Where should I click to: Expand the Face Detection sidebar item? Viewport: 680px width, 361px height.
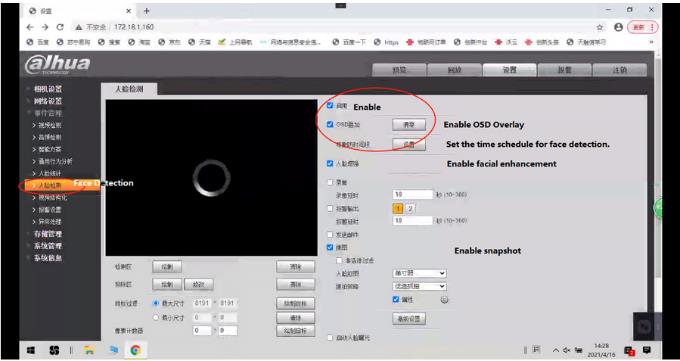pyautogui.click(x=50, y=185)
